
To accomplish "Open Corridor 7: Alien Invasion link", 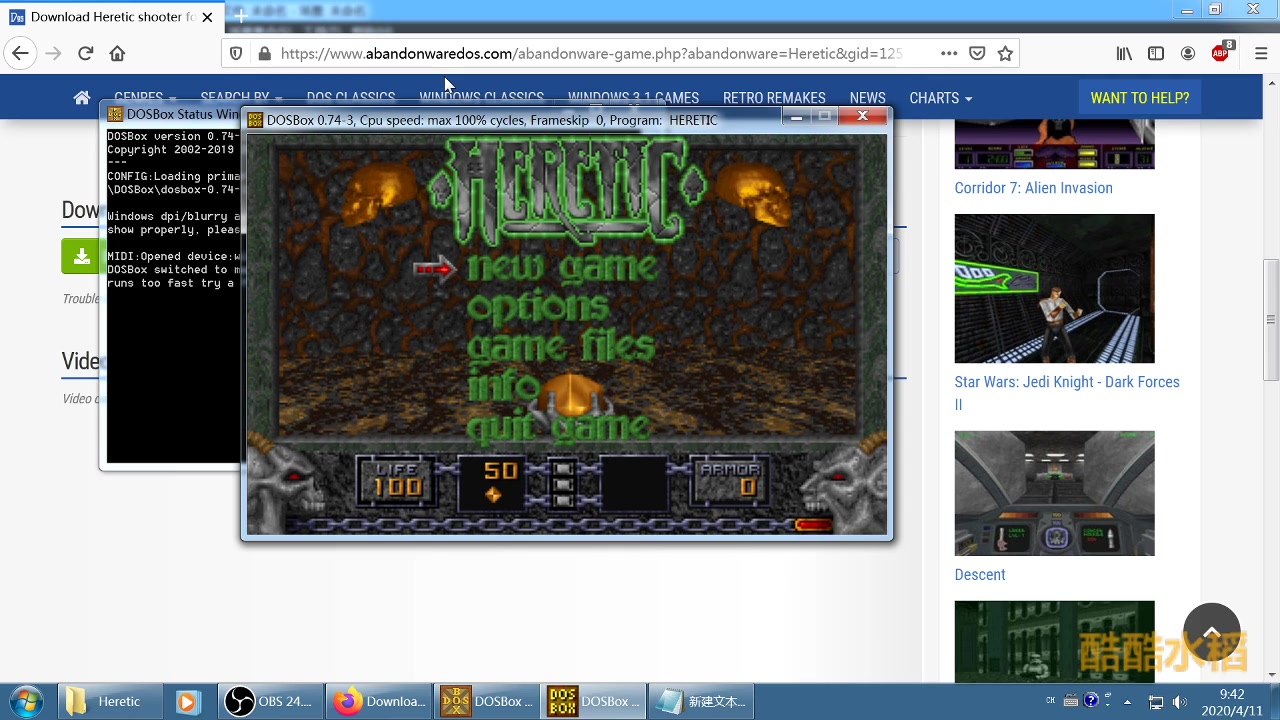I will coord(1033,188).
